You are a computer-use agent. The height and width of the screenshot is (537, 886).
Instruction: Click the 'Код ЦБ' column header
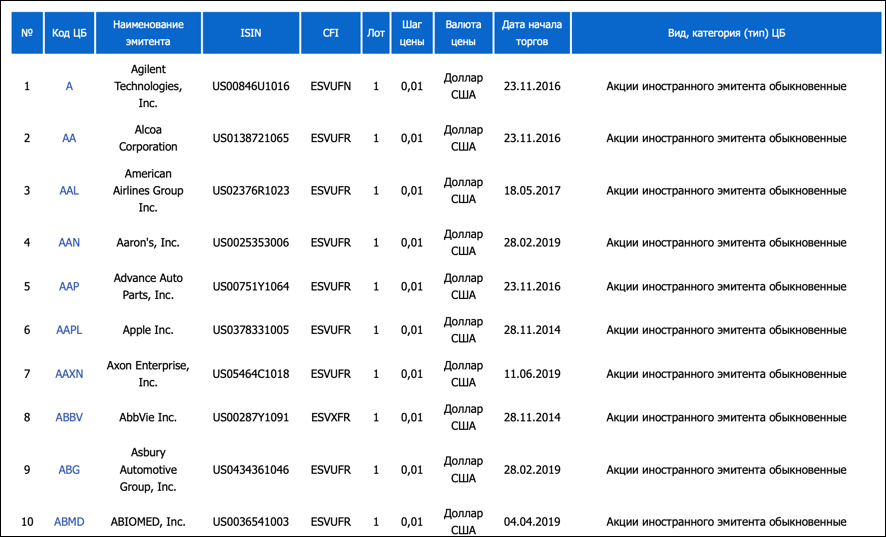pos(69,33)
